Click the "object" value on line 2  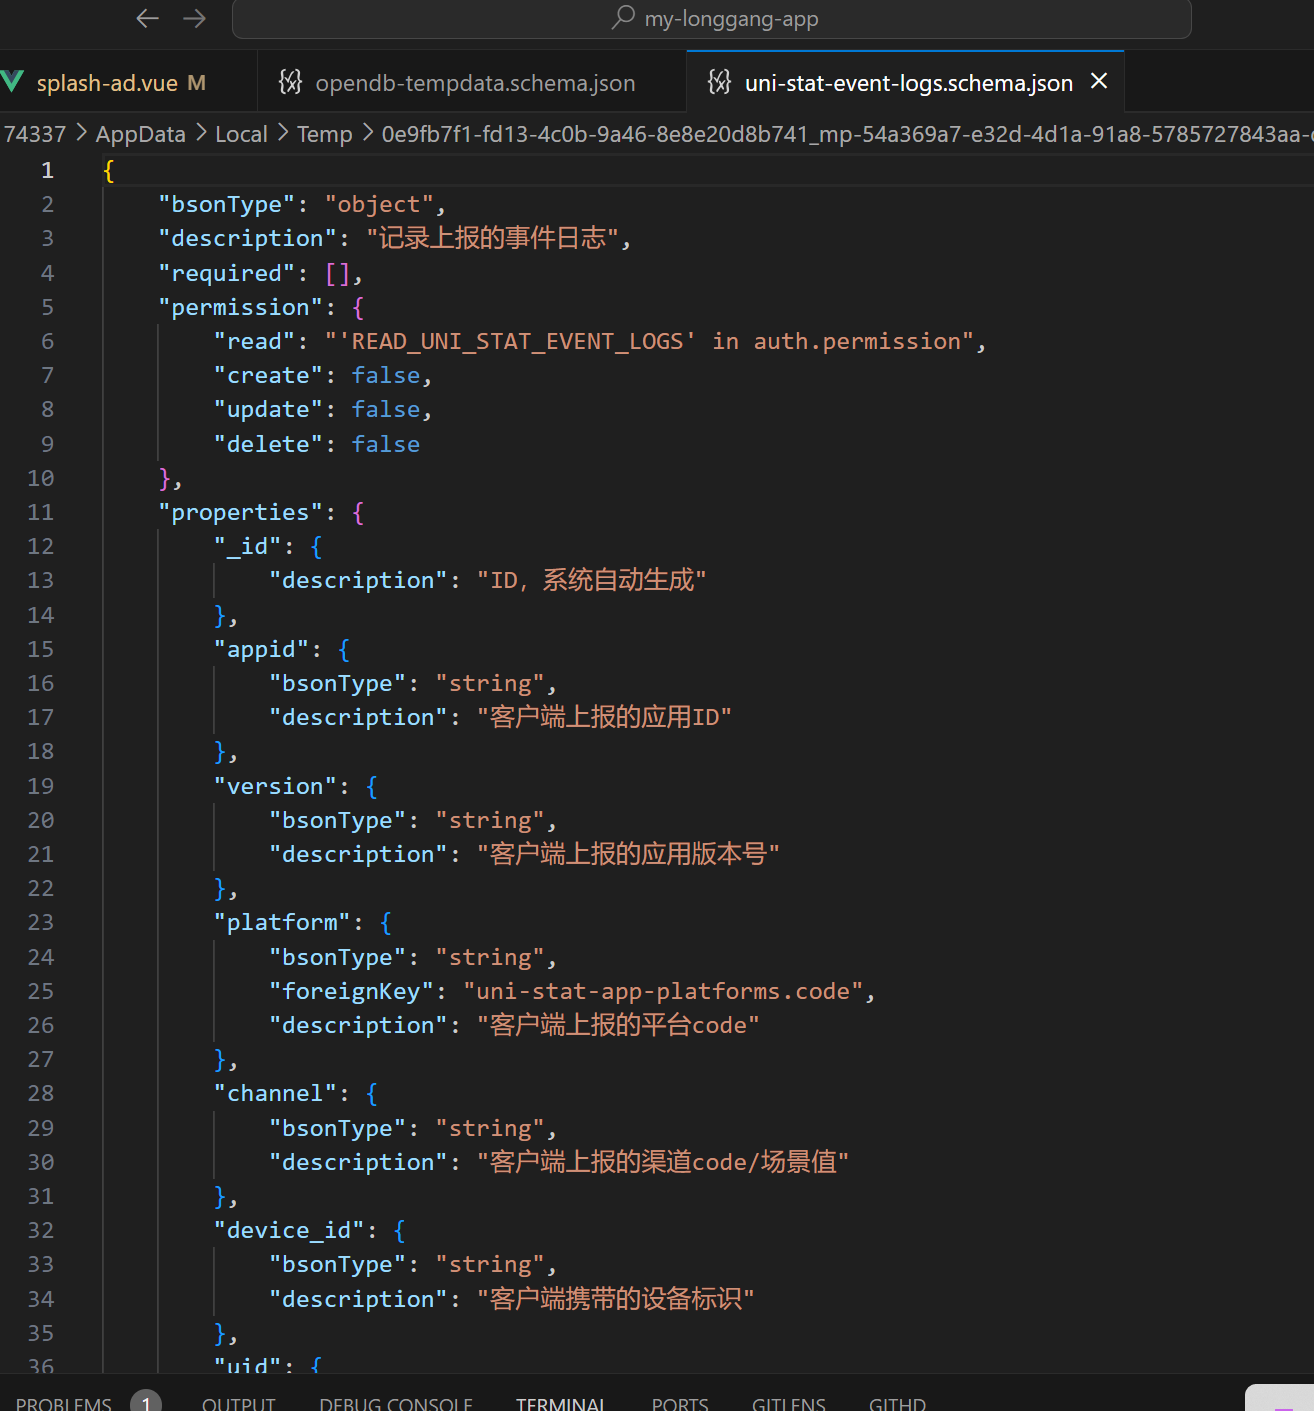point(379,204)
